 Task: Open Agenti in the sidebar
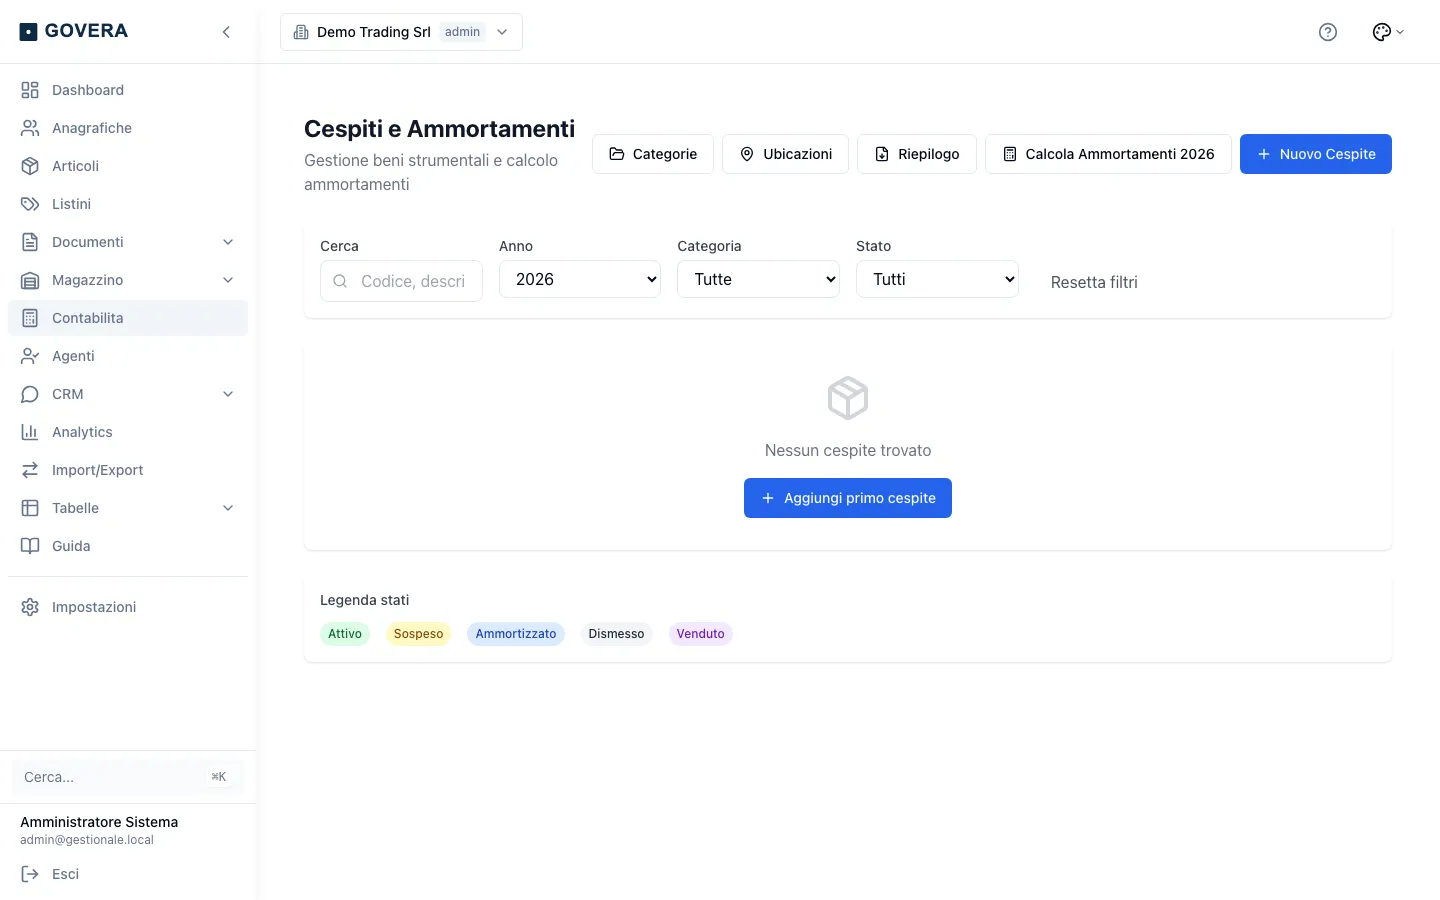coord(128,356)
